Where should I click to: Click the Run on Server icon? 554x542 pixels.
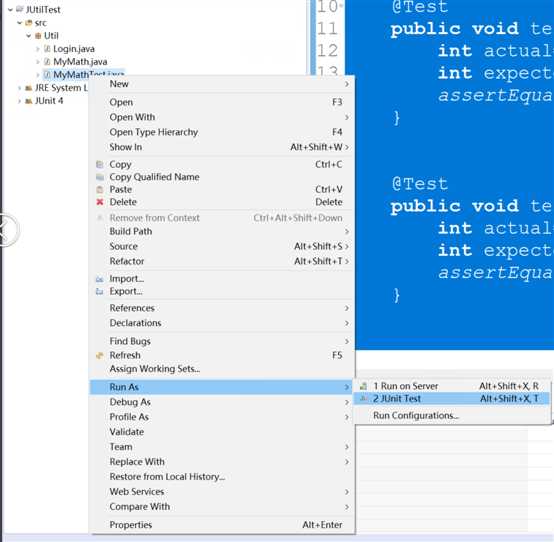pyautogui.click(x=364, y=386)
